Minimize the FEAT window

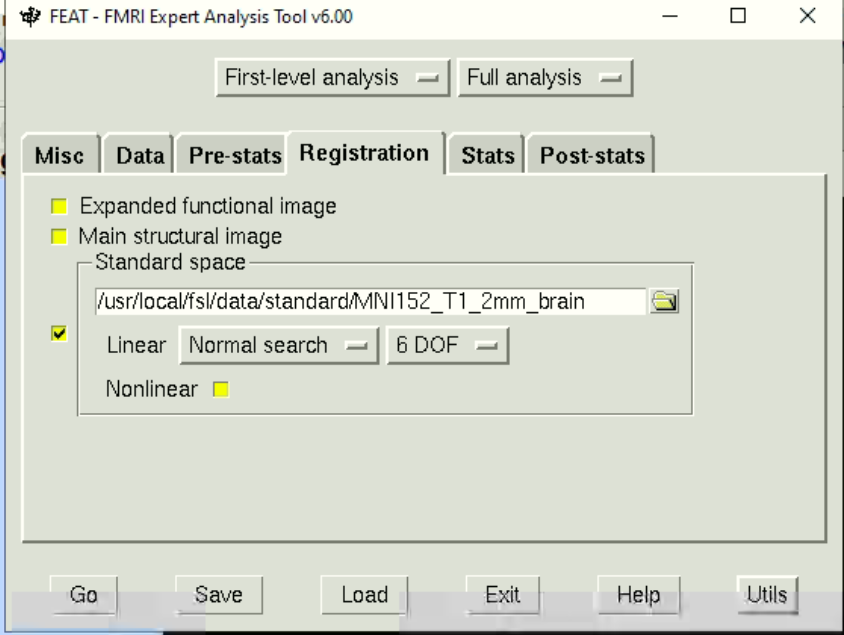[670, 16]
